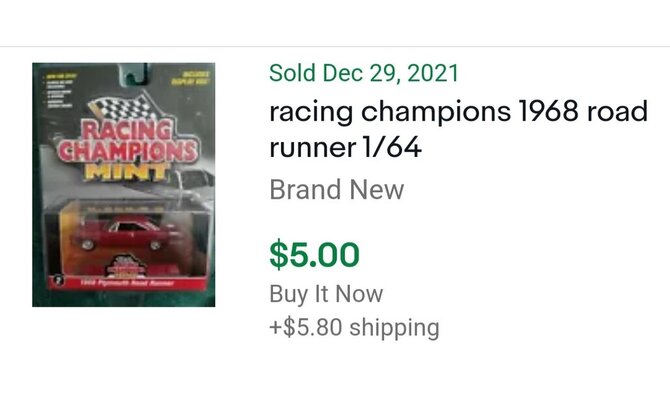Click the 'Buy It Now' label
670x400 pixels.
(x=325, y=295)
